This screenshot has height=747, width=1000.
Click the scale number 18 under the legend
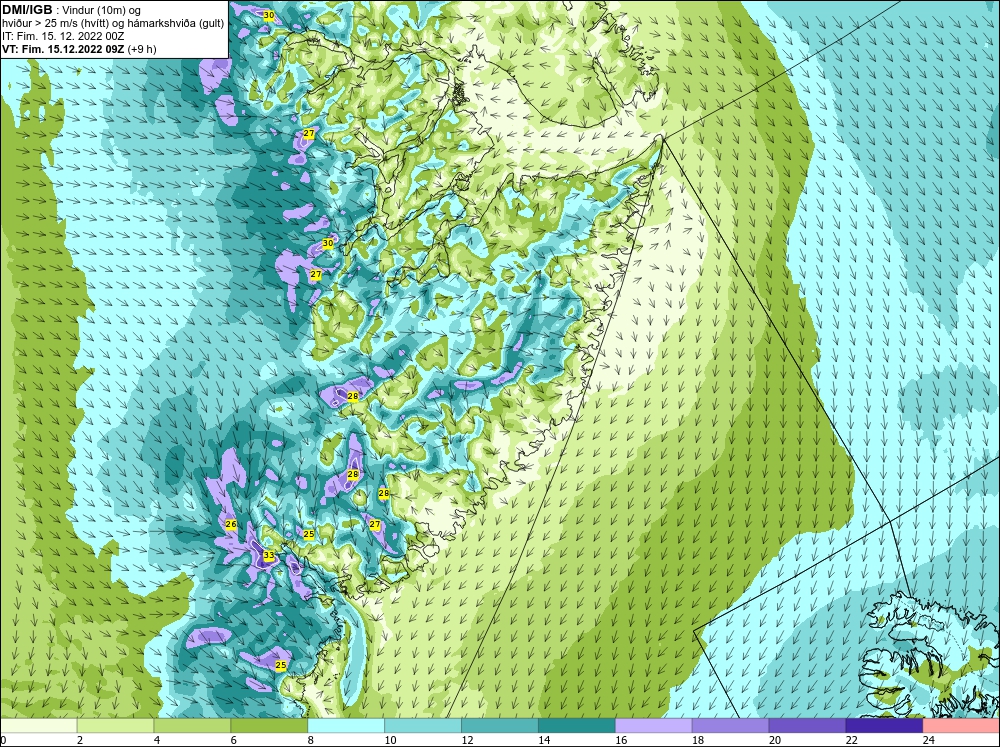point(698,740)
